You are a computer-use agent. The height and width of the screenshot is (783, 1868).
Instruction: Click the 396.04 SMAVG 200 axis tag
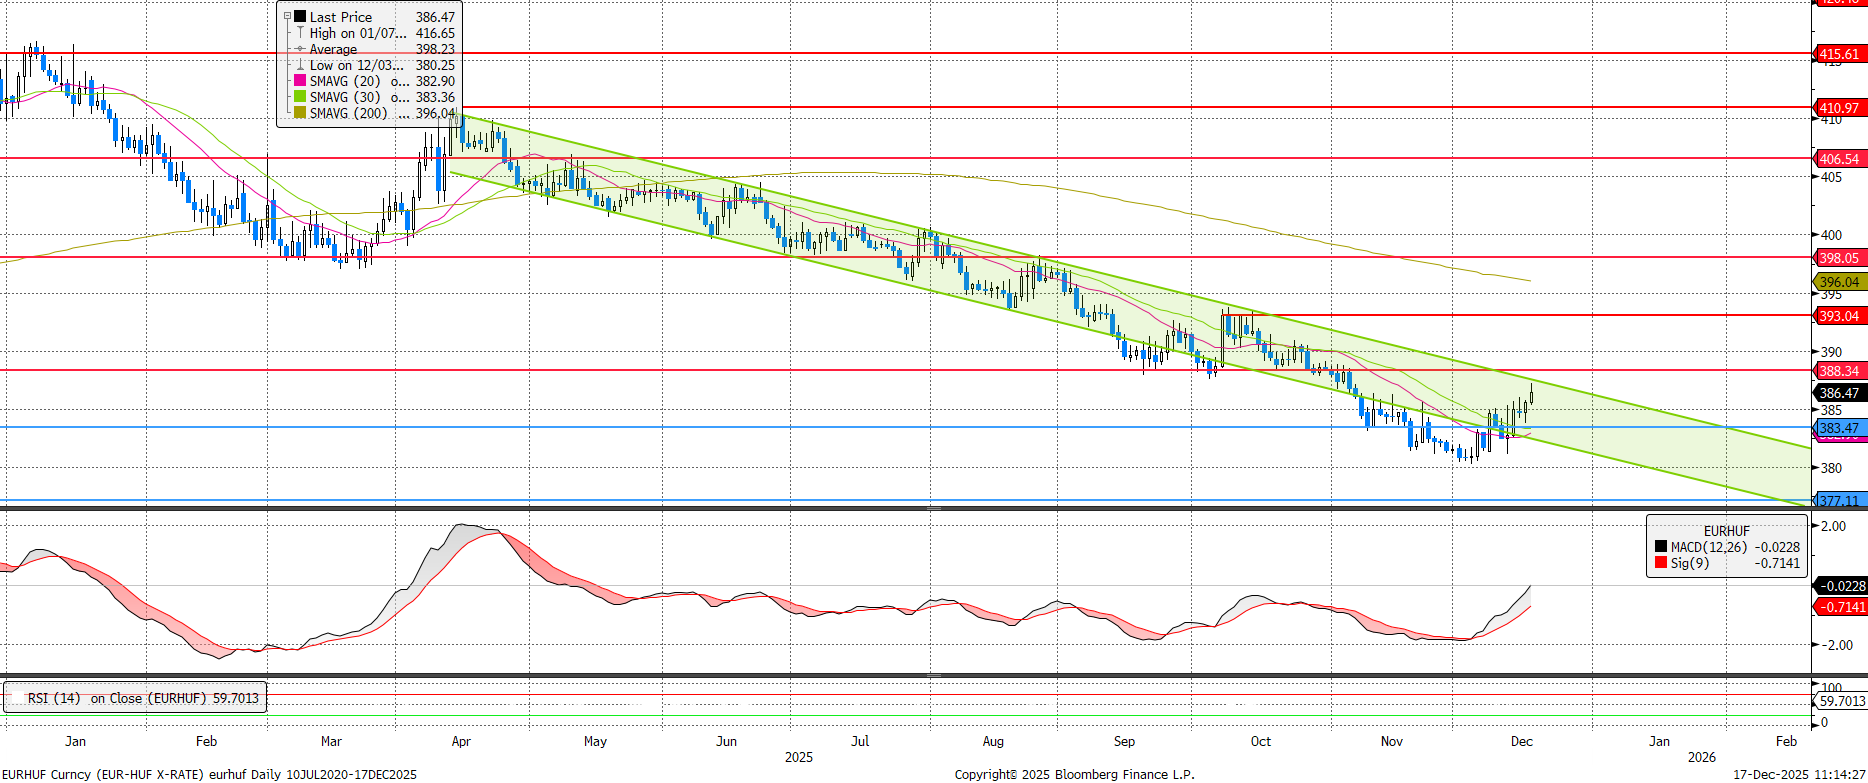[x=1839, y=282]
